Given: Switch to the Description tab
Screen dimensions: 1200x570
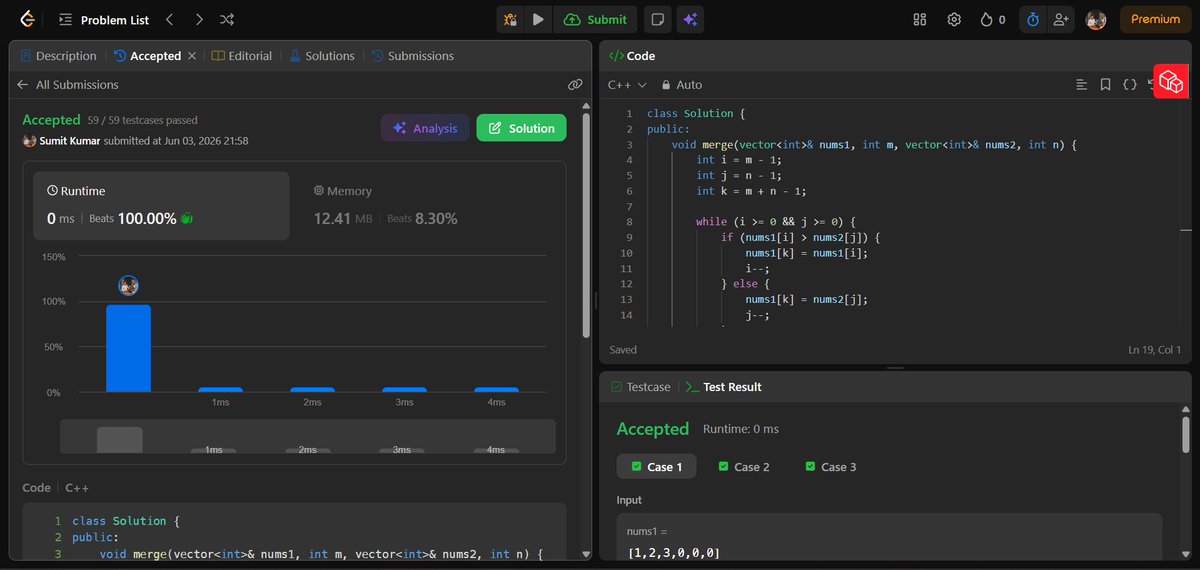Looking at the screenshot, I should [57, 56].
